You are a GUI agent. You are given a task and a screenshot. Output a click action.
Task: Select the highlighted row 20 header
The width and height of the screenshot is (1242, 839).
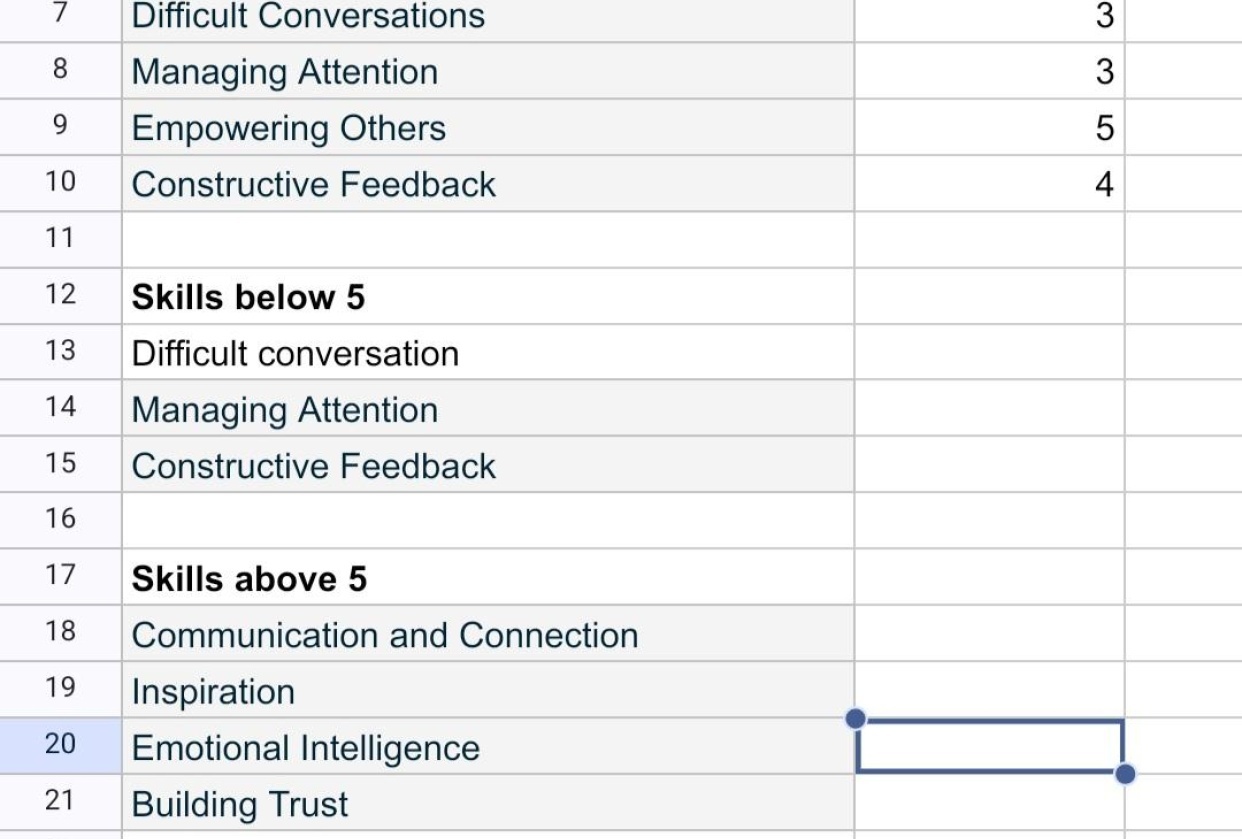click(x=60, y=745)
